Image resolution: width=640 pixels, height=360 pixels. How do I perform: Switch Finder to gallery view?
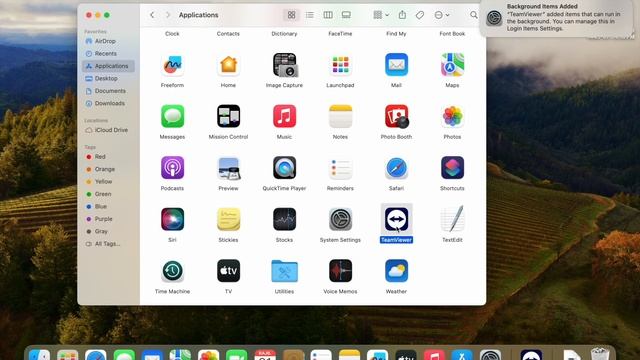[x=346, y=15]
